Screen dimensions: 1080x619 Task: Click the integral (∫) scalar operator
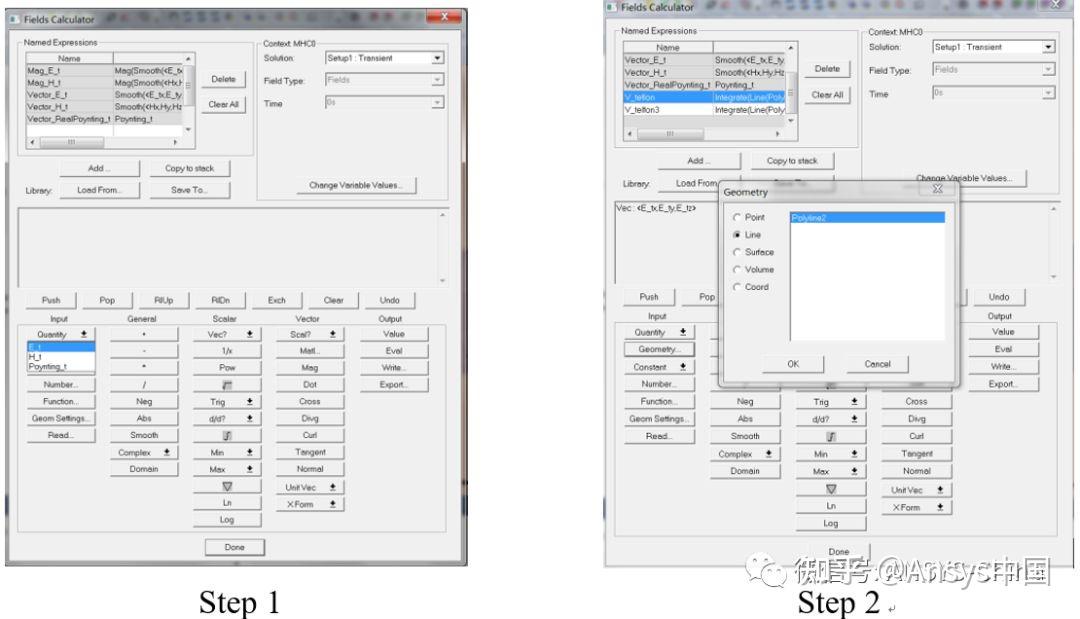click(x=227, y=435)
